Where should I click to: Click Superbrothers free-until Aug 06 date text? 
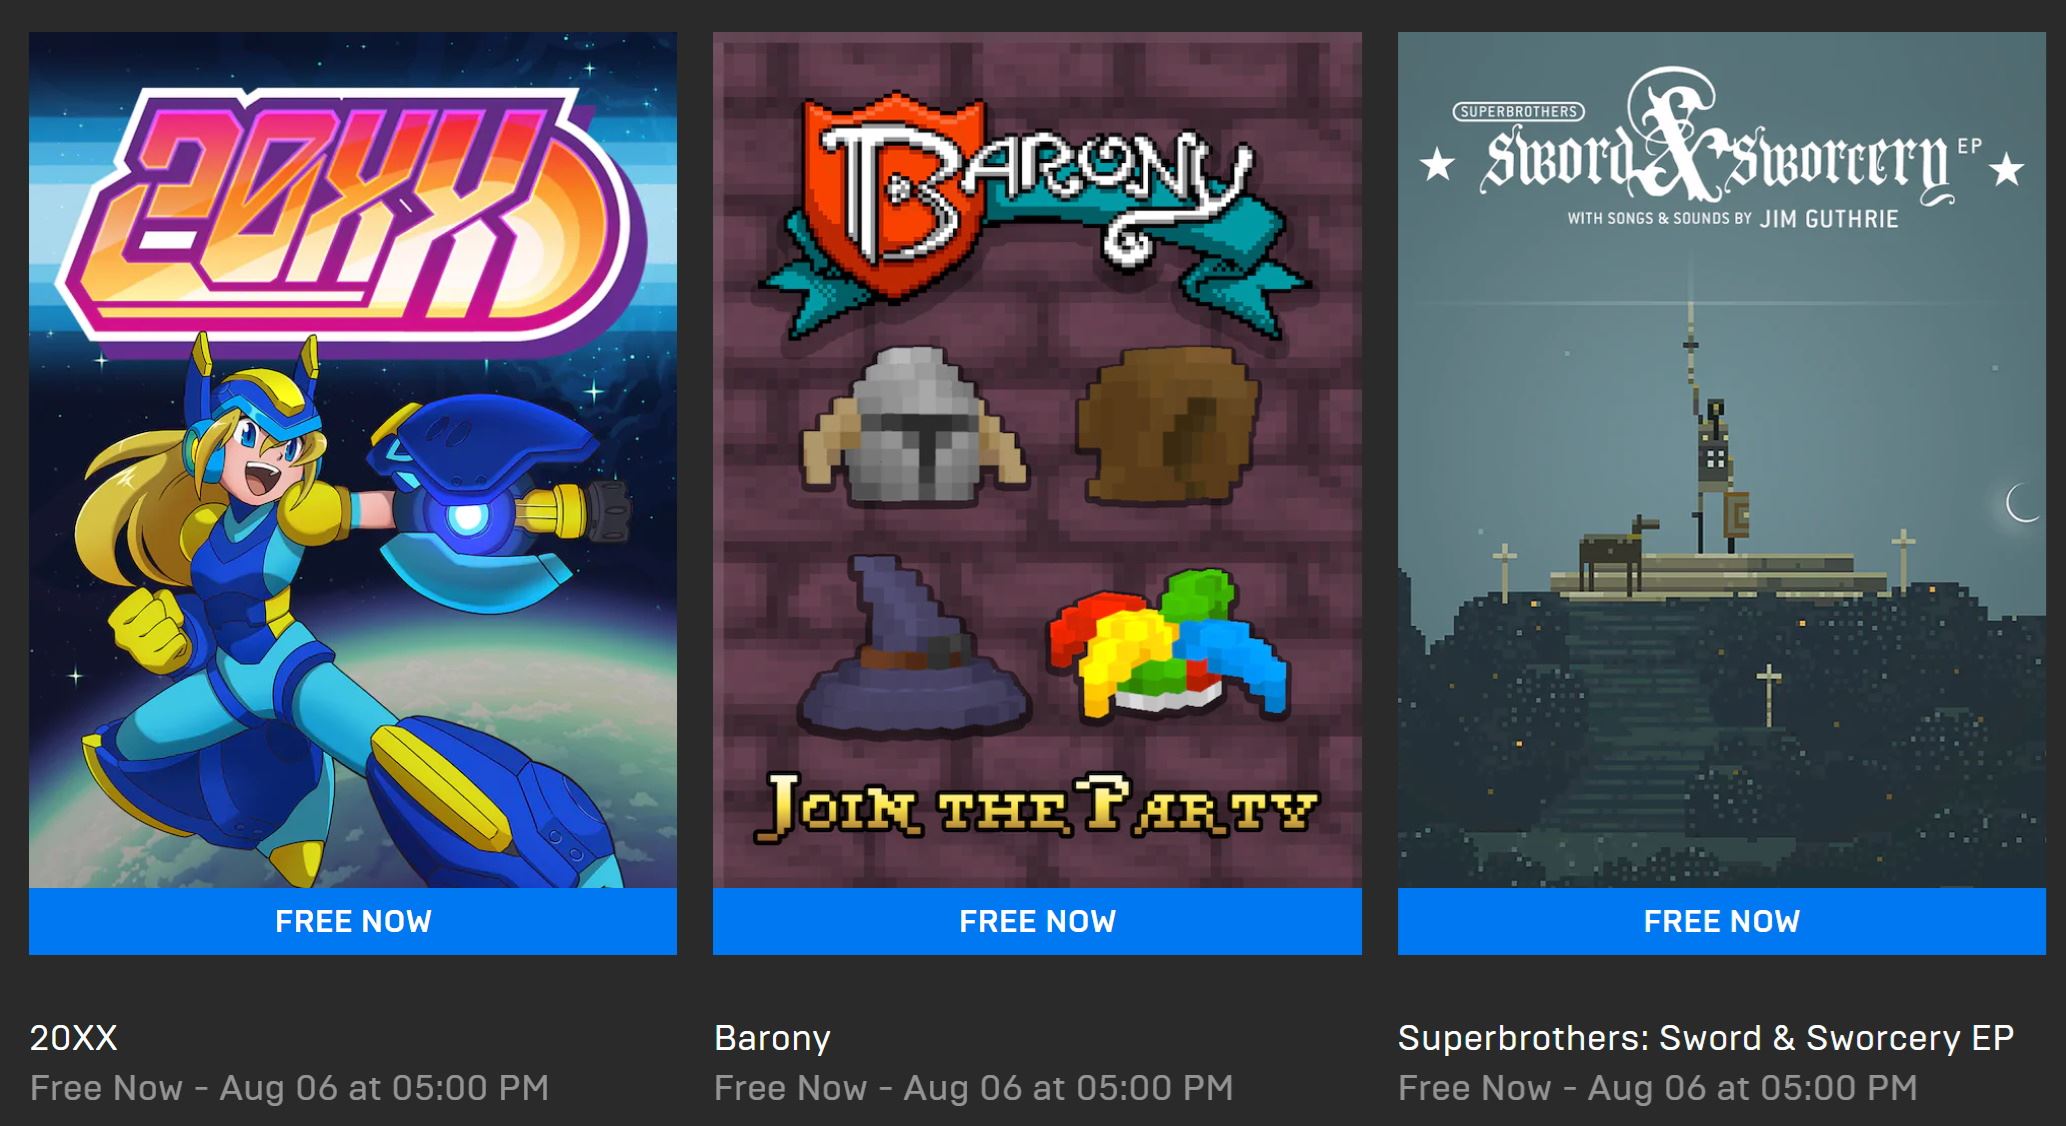[1658, 1088]
